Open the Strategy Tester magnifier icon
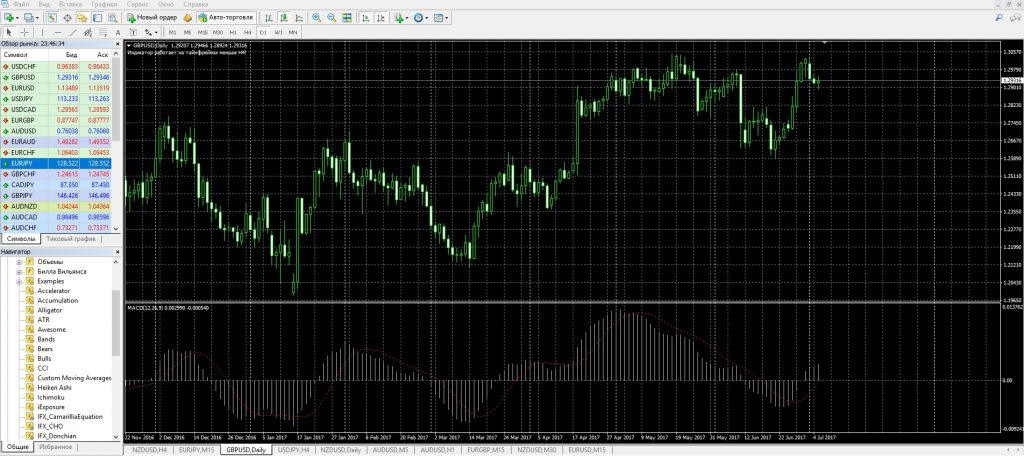 [112, 18]
